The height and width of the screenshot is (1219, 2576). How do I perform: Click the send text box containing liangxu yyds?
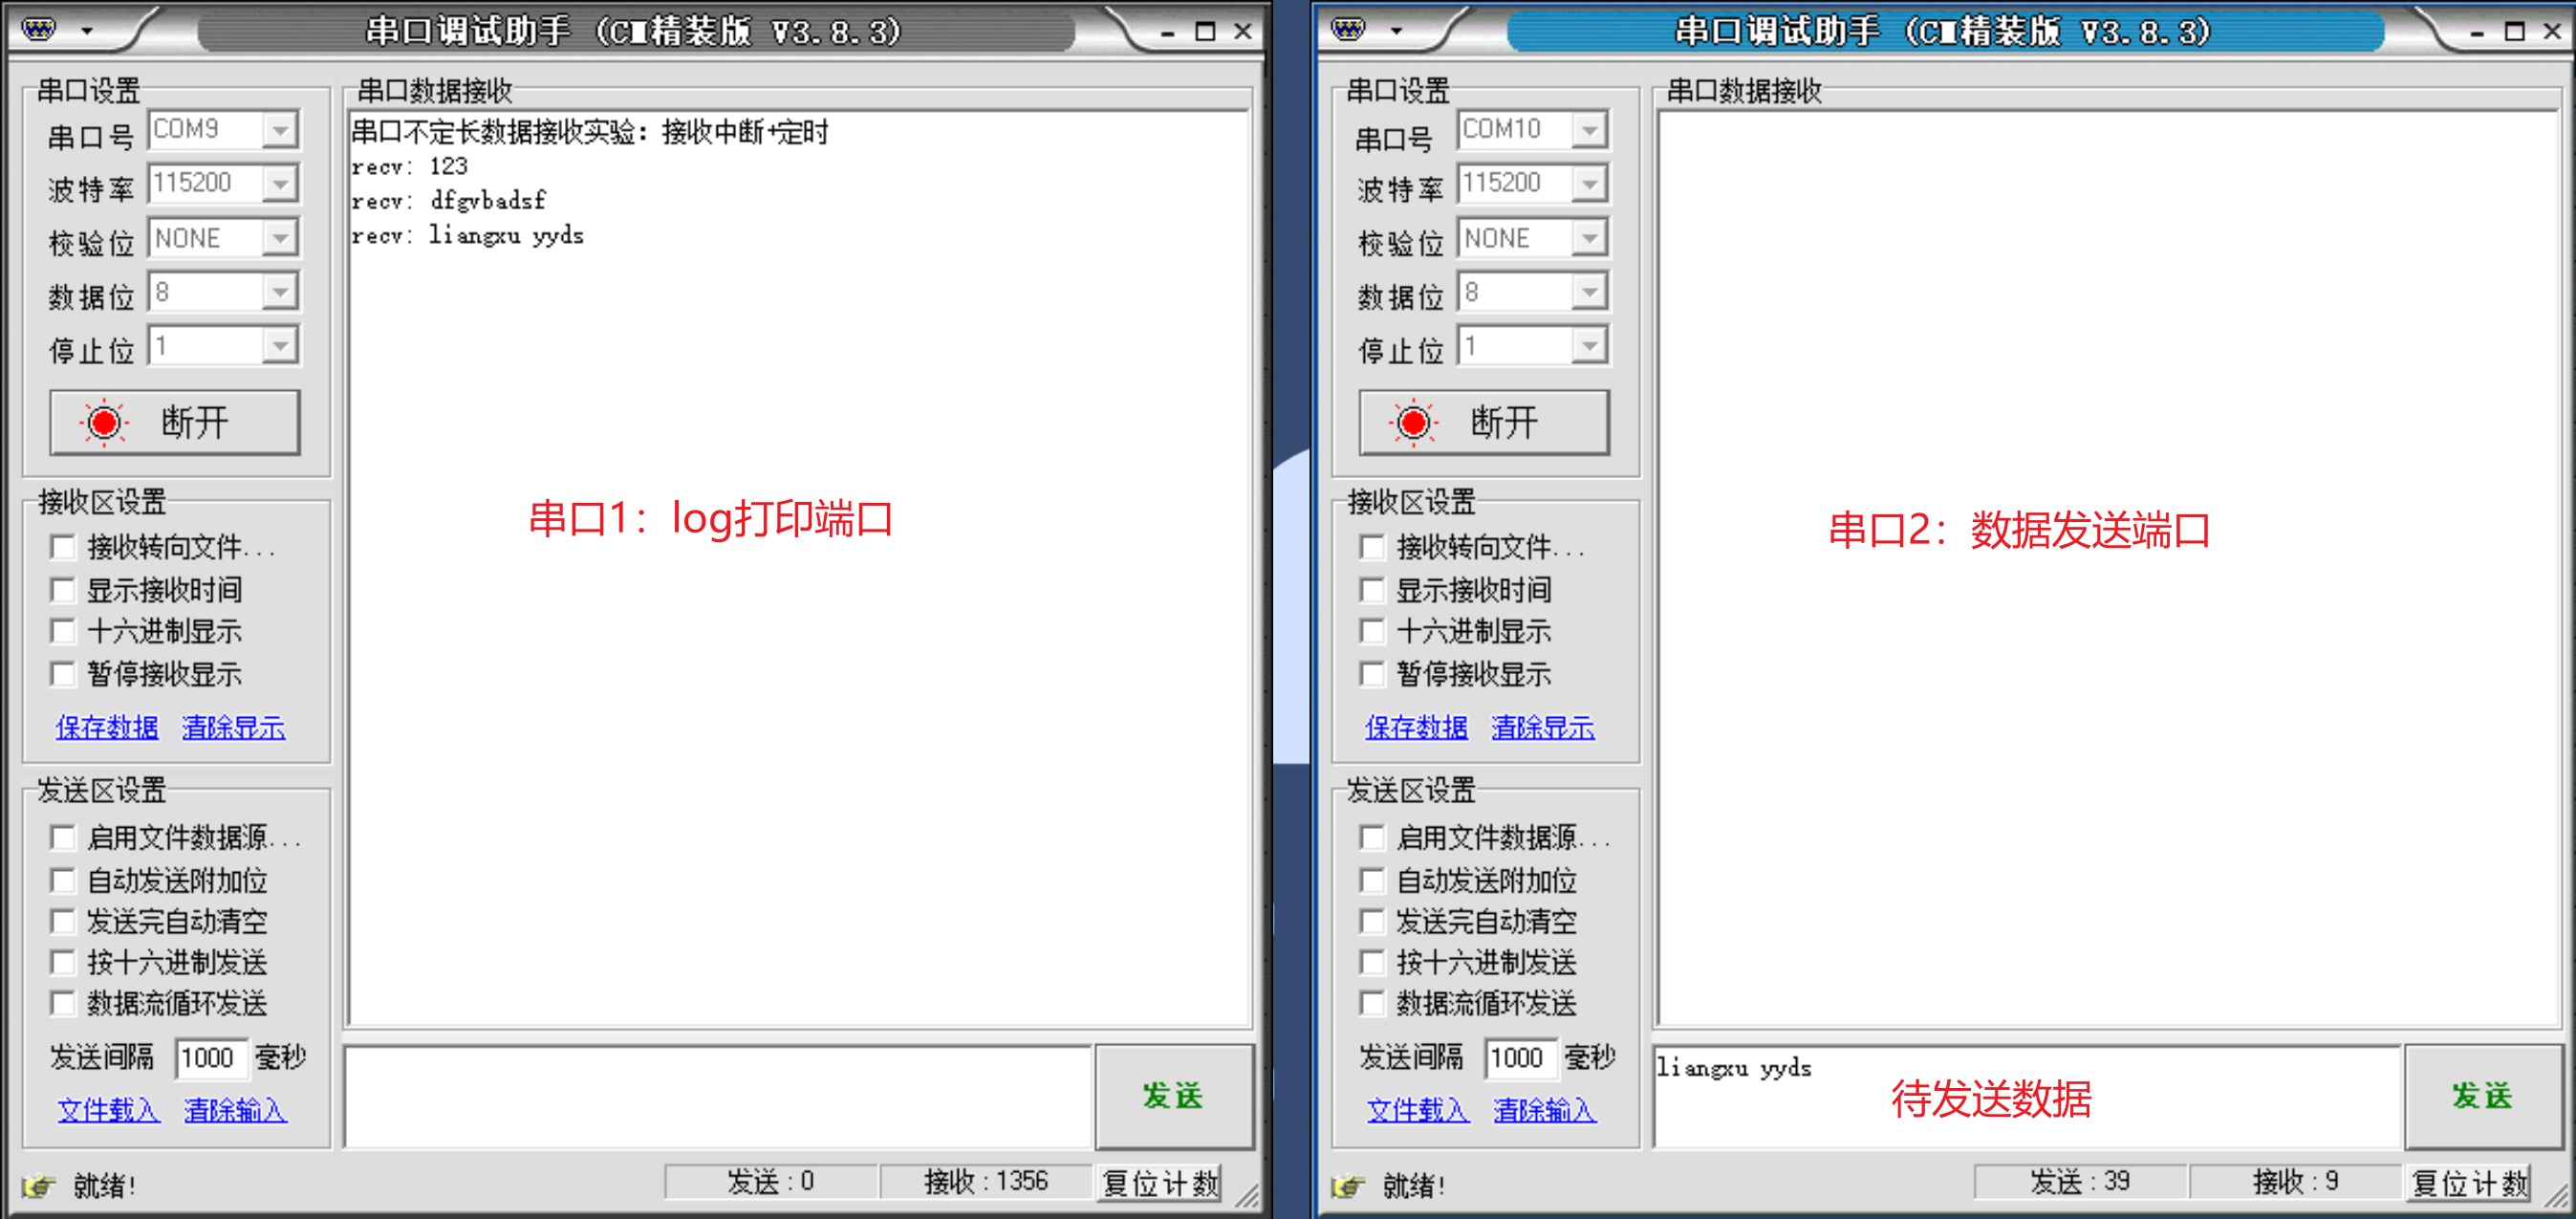(2026, 1095)
